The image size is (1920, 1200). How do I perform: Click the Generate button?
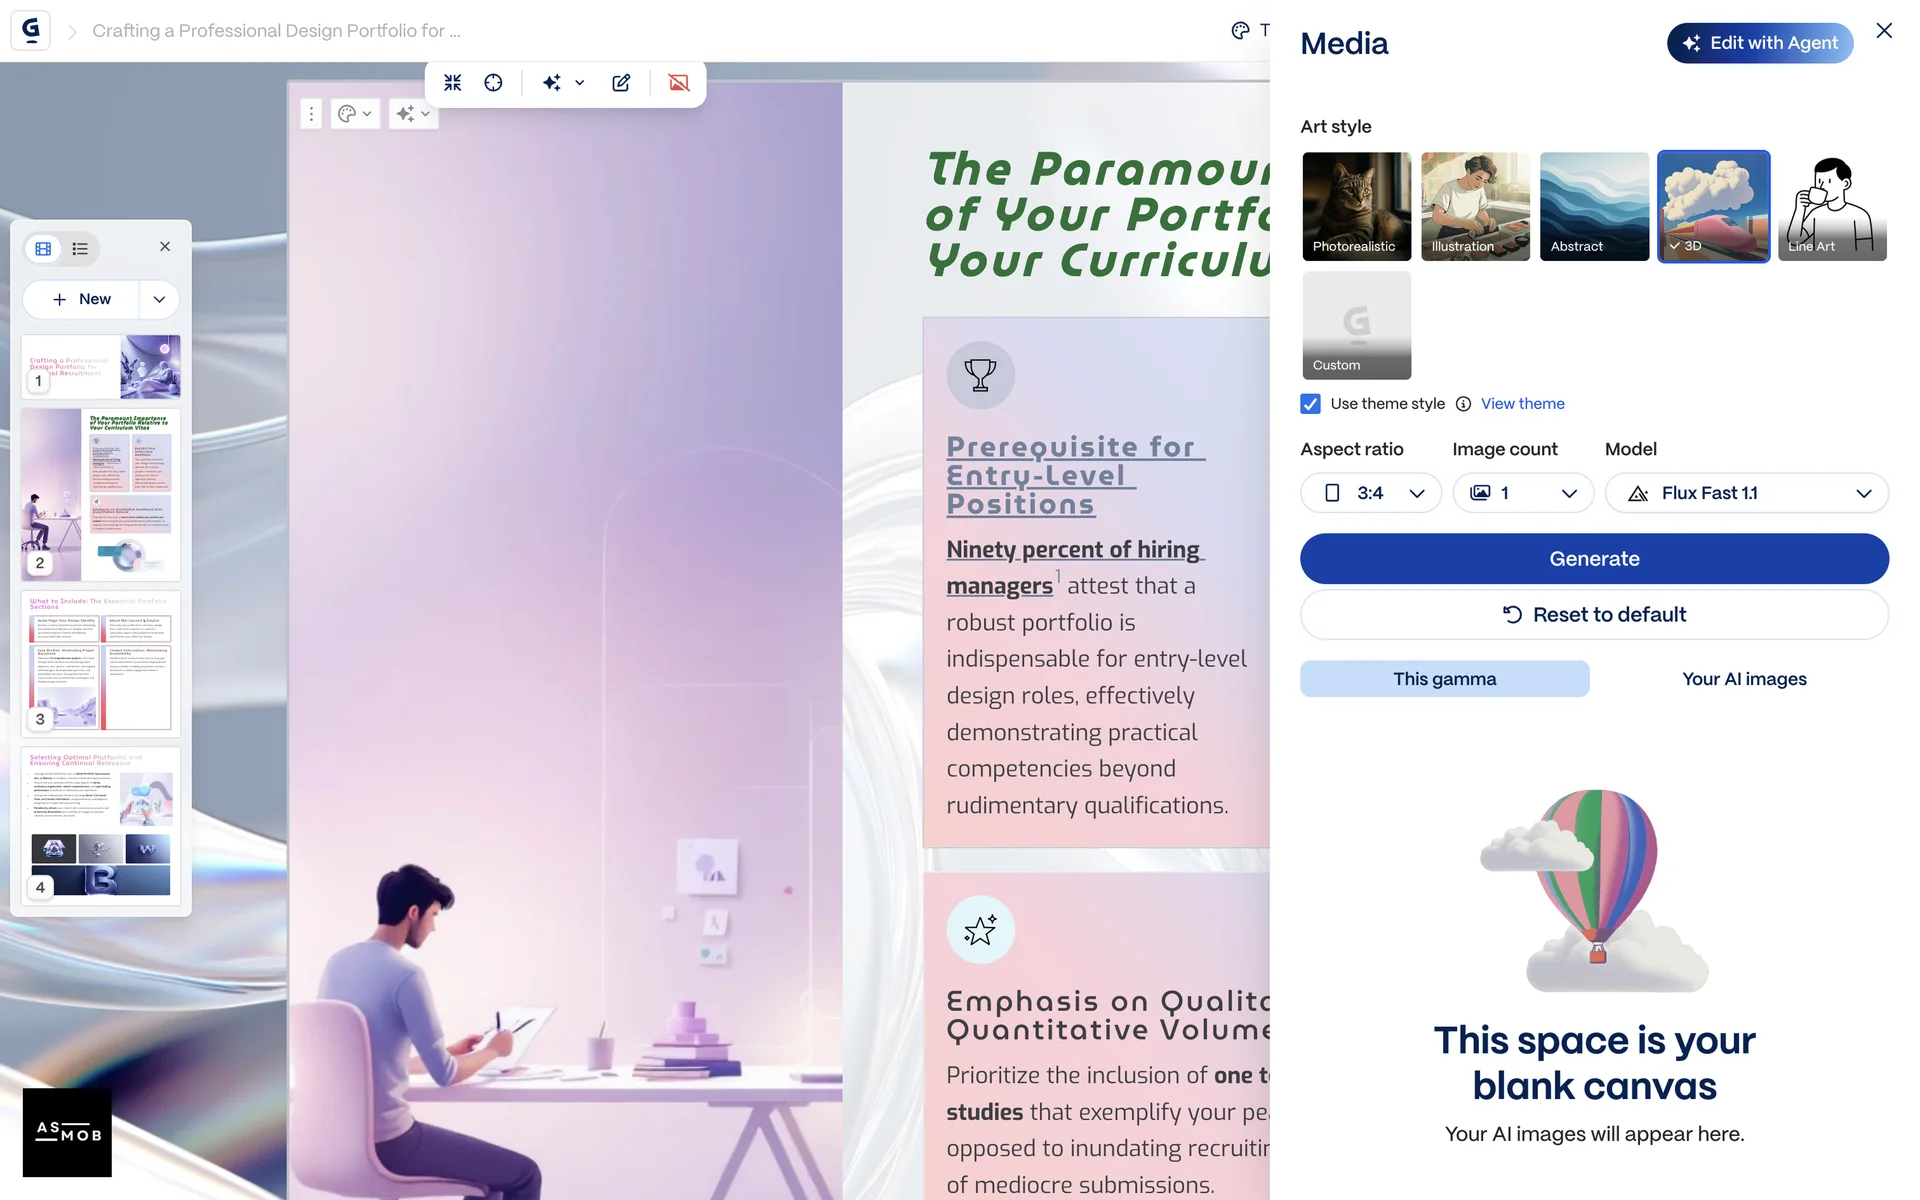click(1594, 559)
